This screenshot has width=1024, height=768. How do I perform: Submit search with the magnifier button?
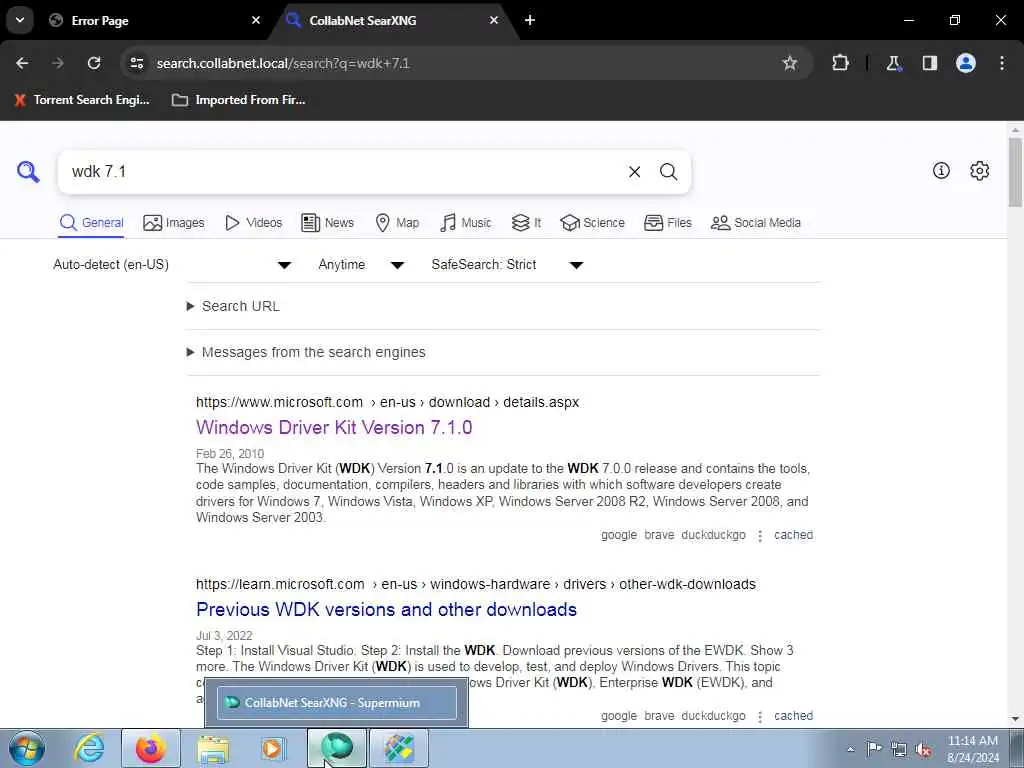[x=668, y=172]
